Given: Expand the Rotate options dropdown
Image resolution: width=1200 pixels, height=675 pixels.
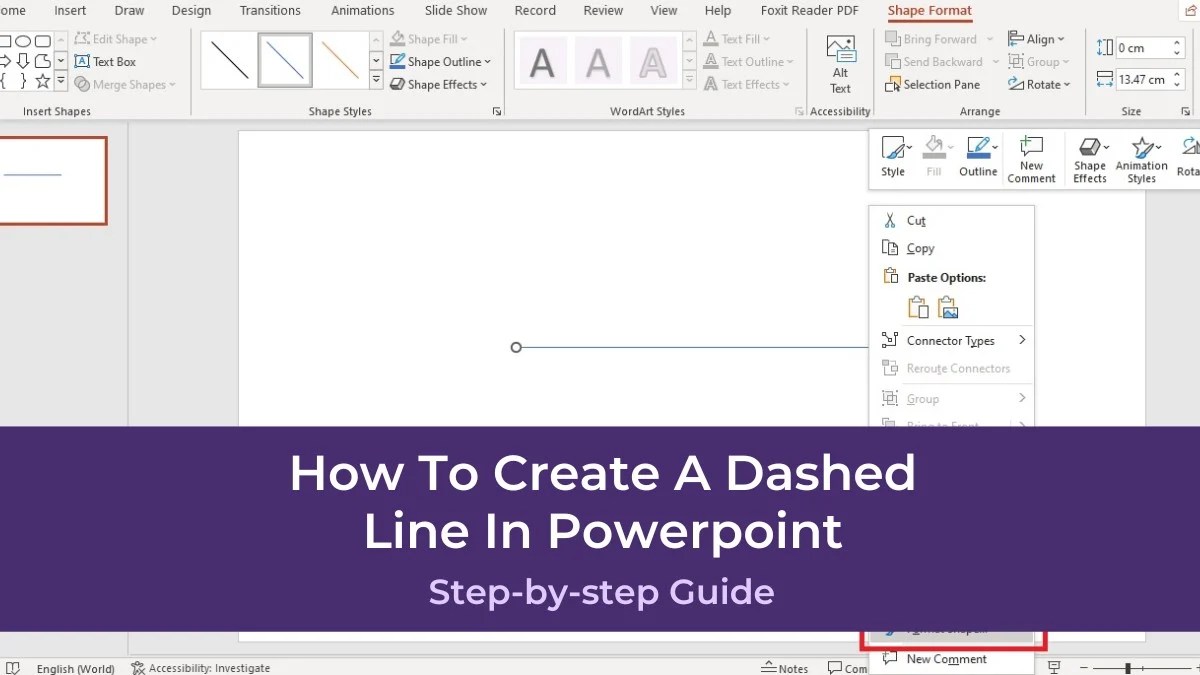Looking at the screenshot, I should (1040, 84).
